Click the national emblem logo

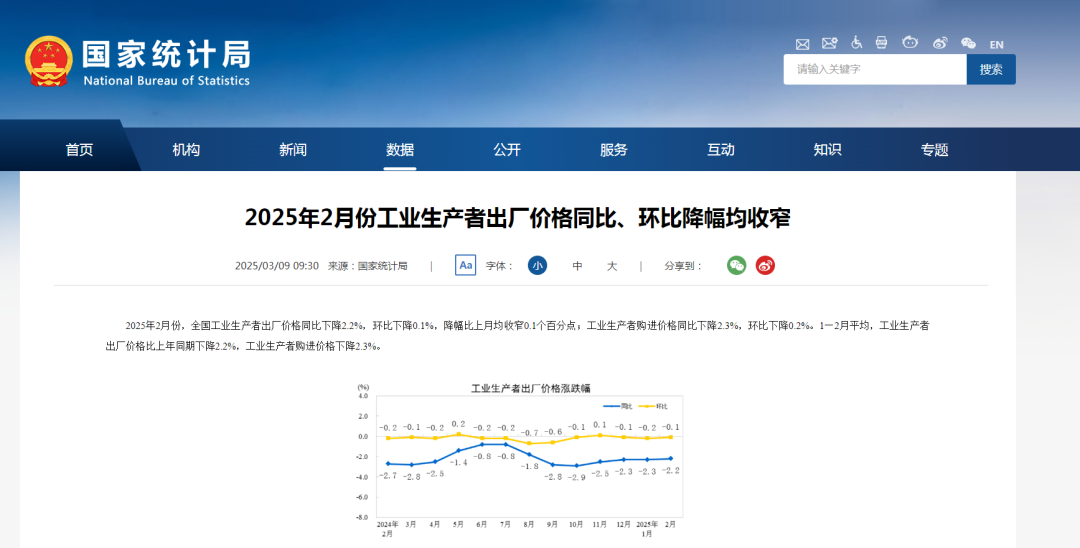[49, 61]
